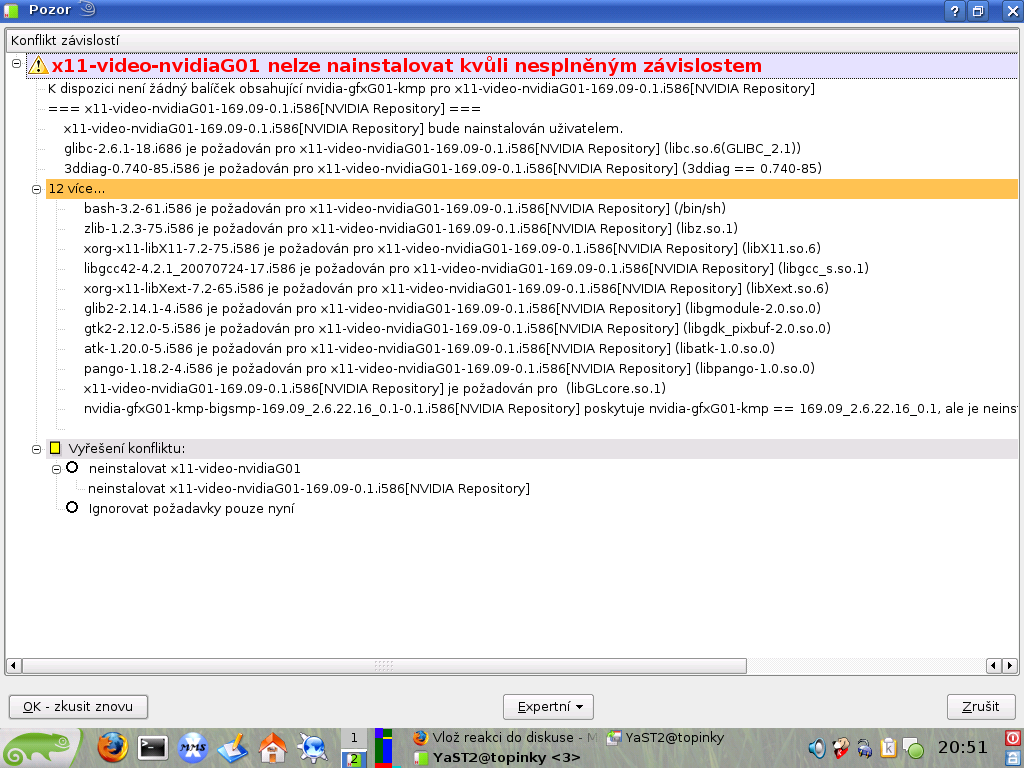Click the right arrow at the scrollbar's far right end
Screen dimensions: 1024x768
point(1010,665)
